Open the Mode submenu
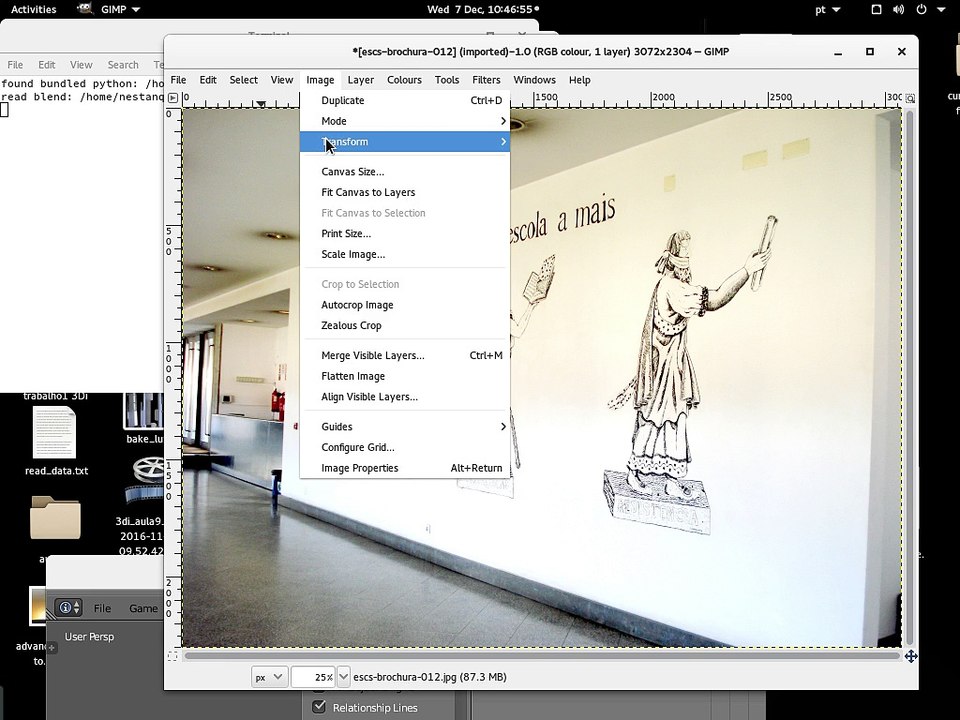The image size is (960, 720). [405, 121]
